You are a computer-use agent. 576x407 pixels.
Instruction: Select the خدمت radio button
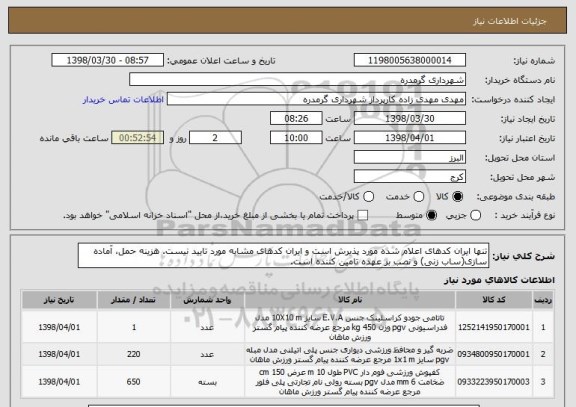(418, 197)
